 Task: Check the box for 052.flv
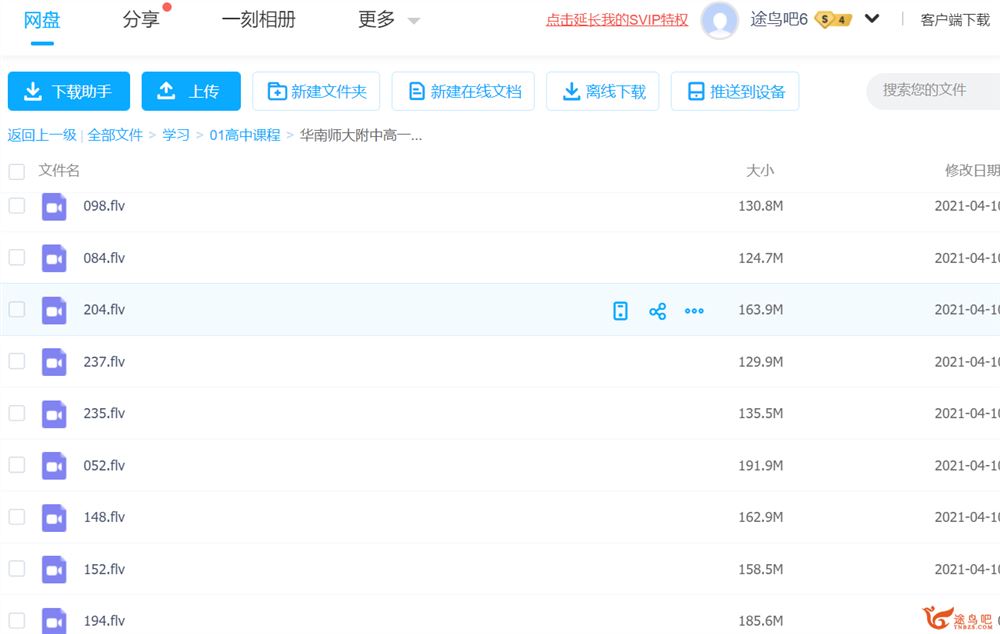point(17,465)
